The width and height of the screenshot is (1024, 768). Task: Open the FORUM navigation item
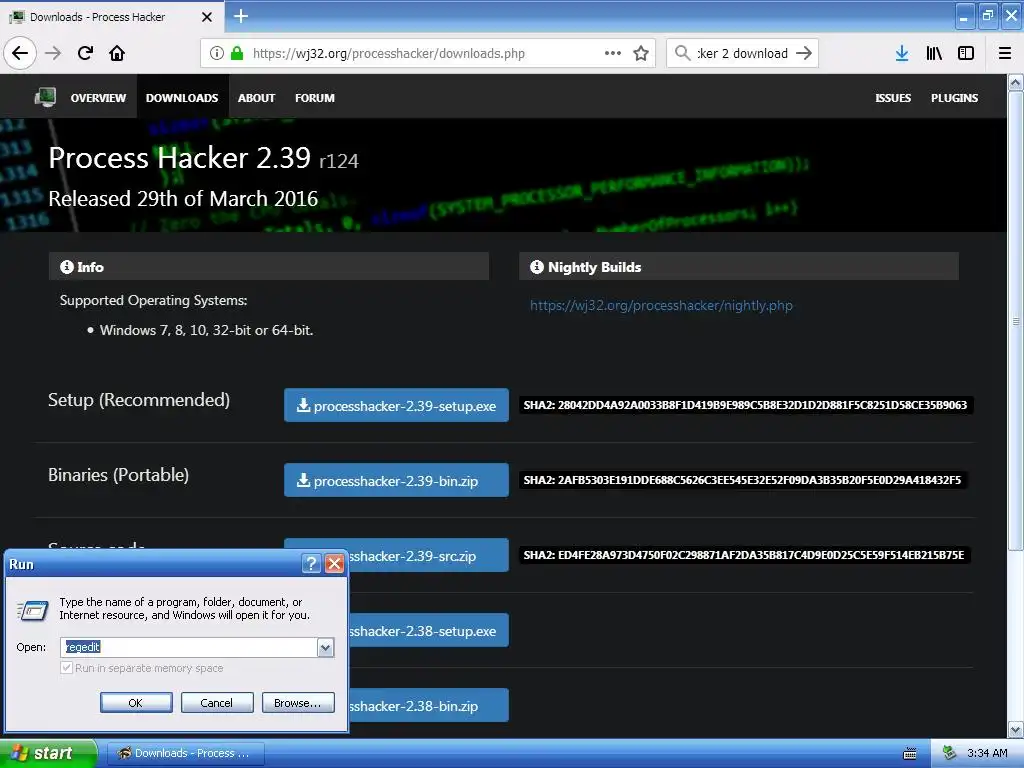[315, 98]
